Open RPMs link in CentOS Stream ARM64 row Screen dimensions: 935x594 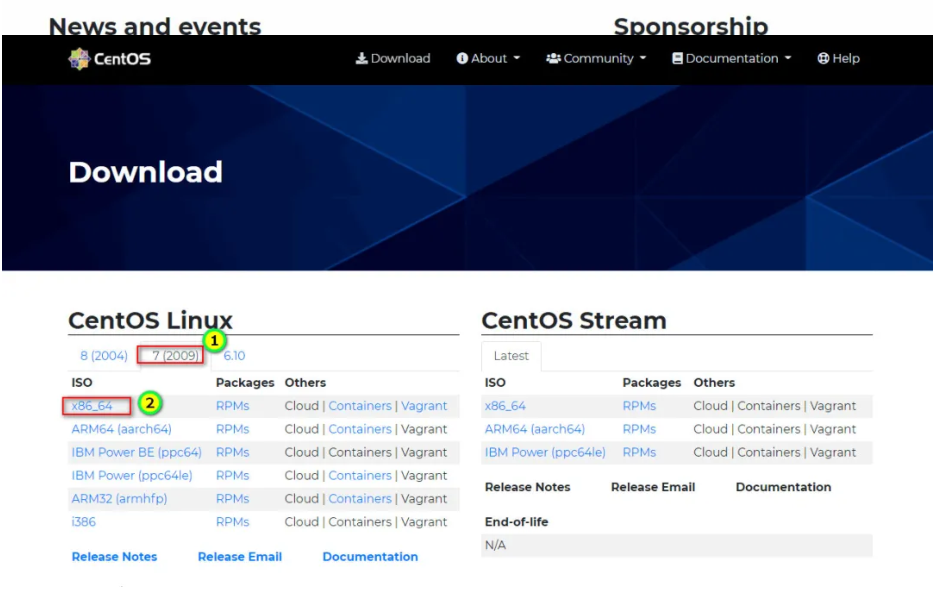(x=639, y=429)
